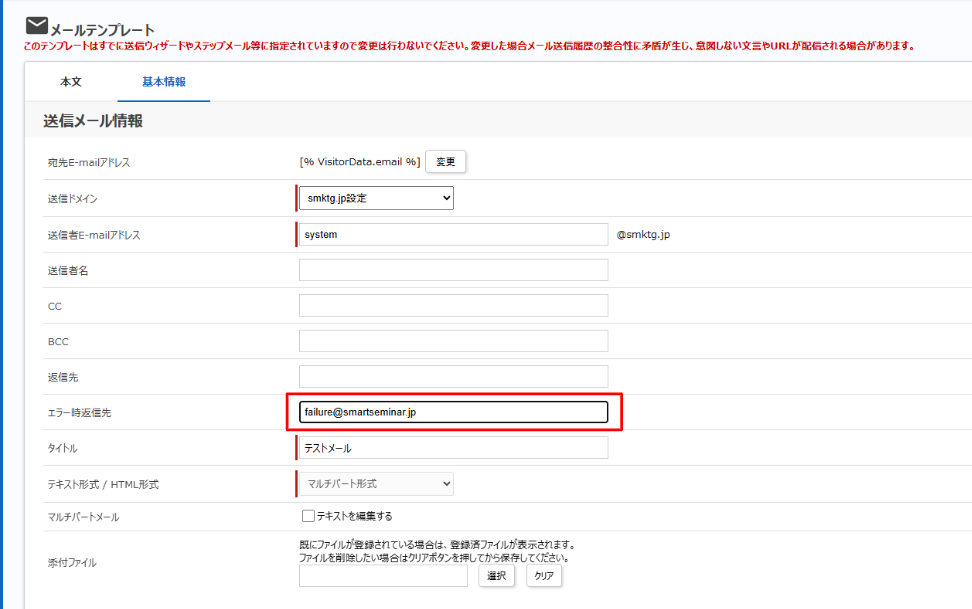Click the クリア button for attachment
The width and height of the screenshot is (972, 609).
coord(544,576)
